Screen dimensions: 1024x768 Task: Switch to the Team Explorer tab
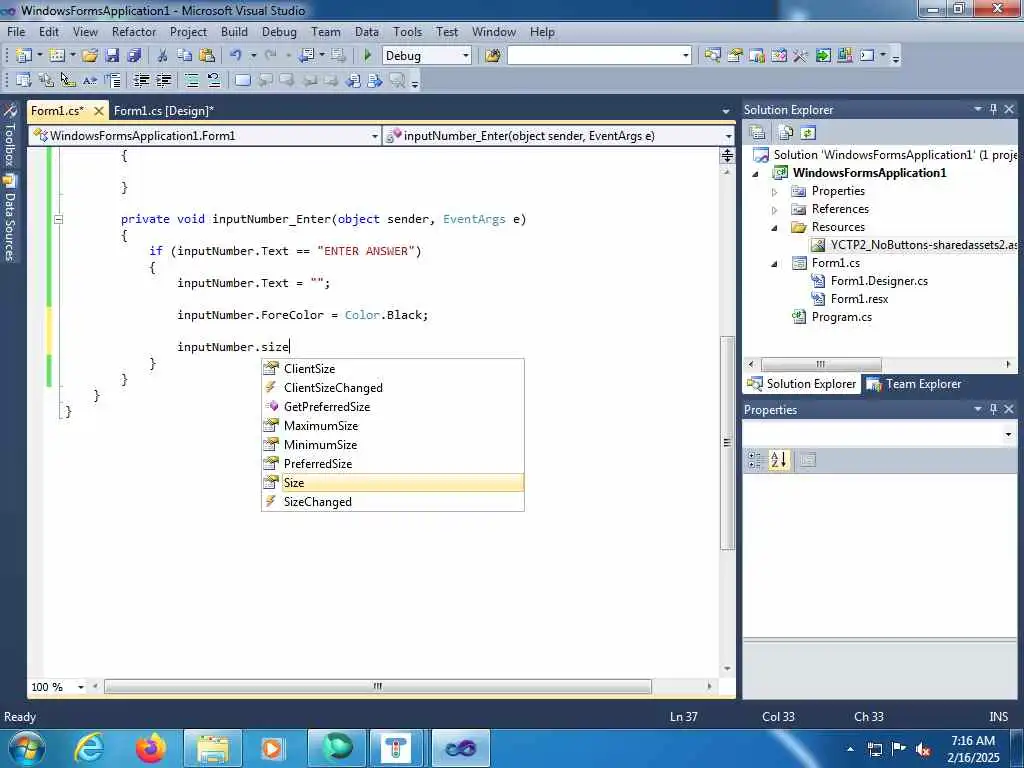point(914,384)
